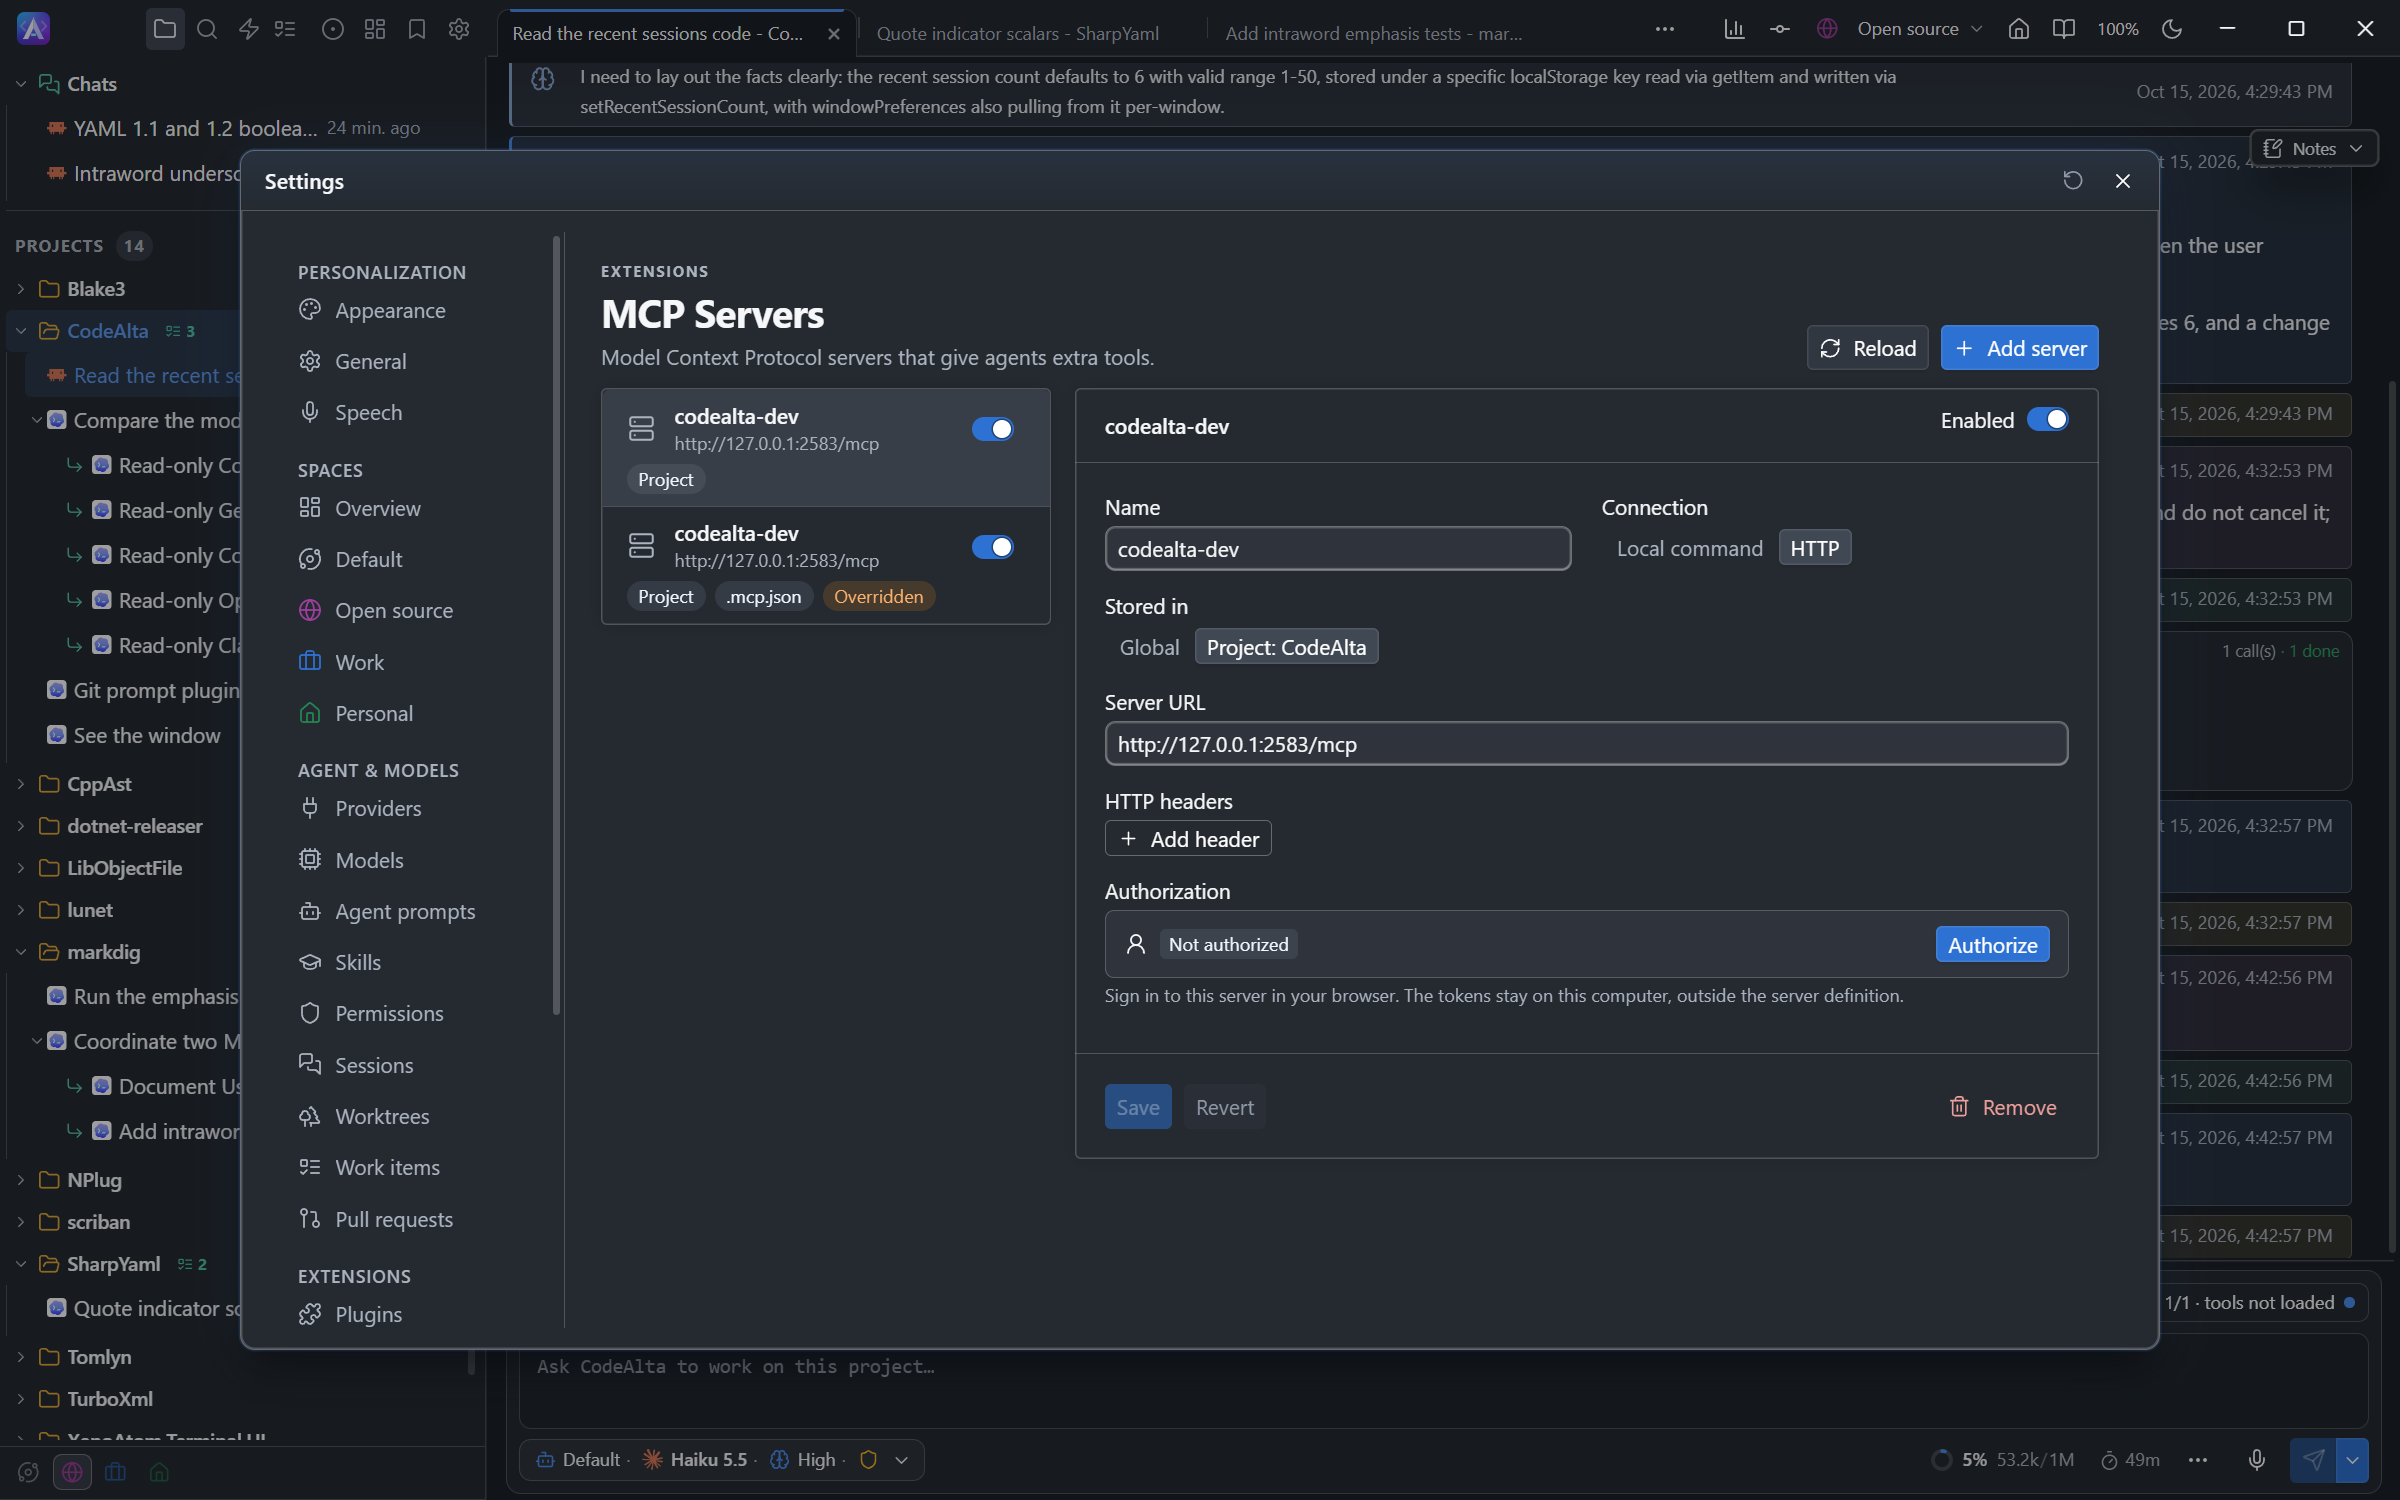
Task: Click the Authorize button
Action: coord(1992,945)
